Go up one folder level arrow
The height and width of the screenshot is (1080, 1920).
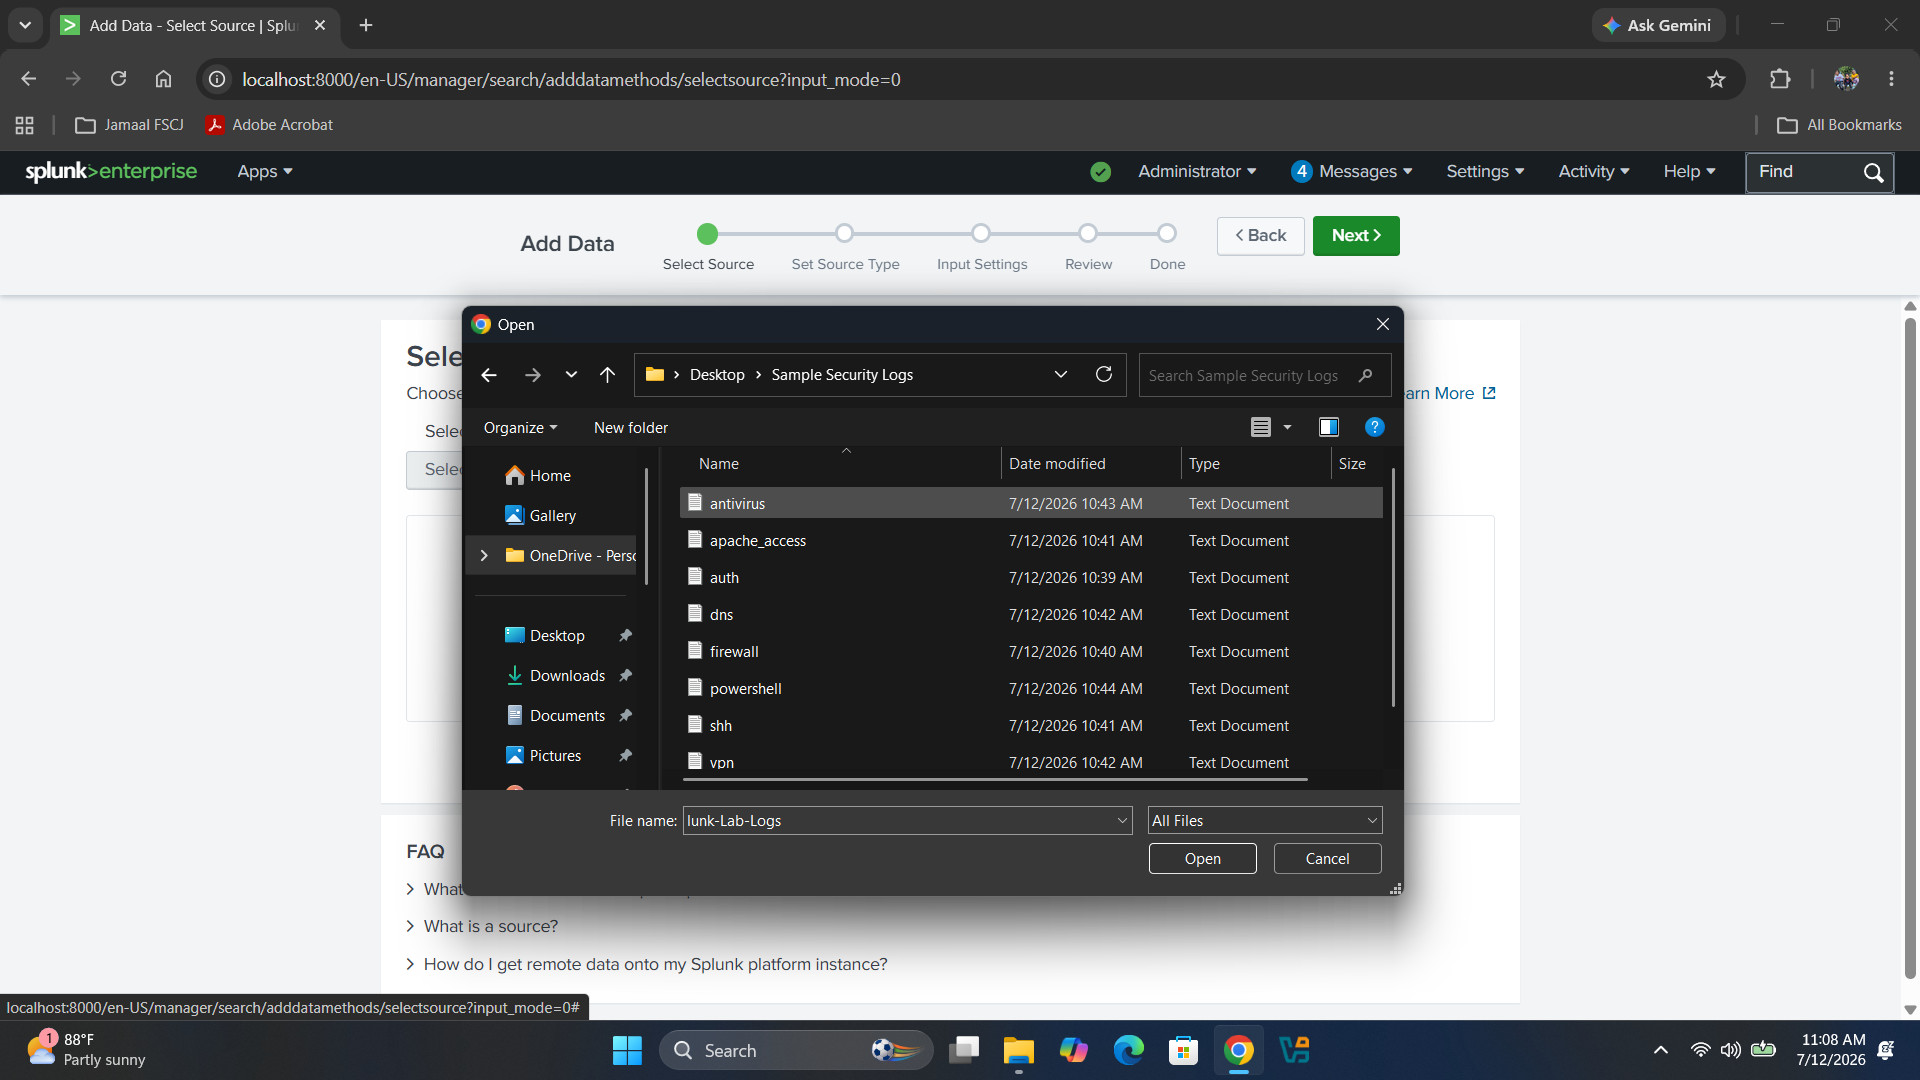pyautogui.click(x=607, y=375)
